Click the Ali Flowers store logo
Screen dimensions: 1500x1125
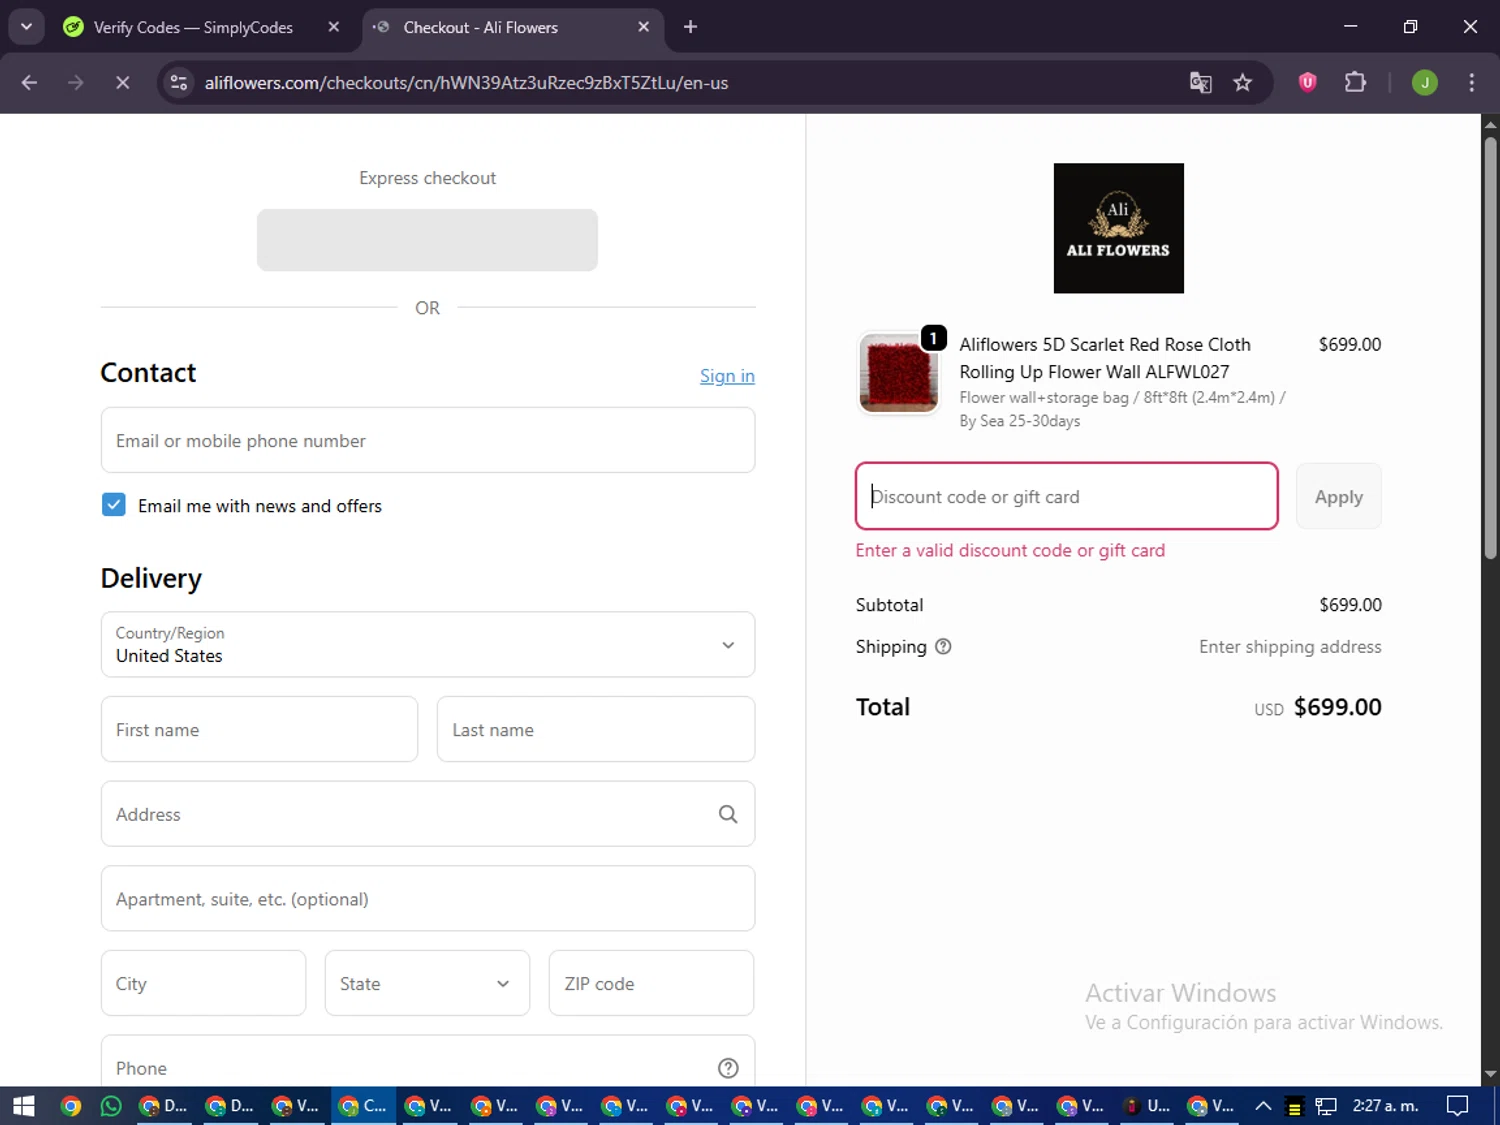[1118, 228]
